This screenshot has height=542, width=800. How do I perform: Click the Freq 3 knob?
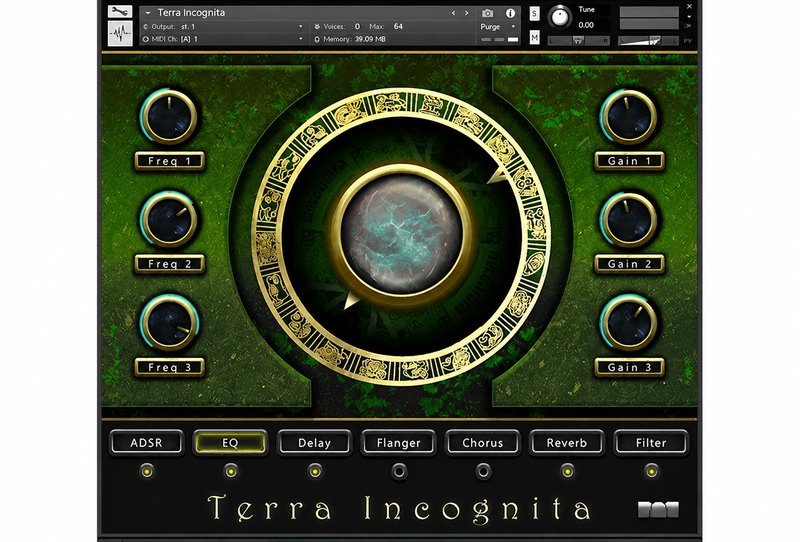tap(169, 323)
